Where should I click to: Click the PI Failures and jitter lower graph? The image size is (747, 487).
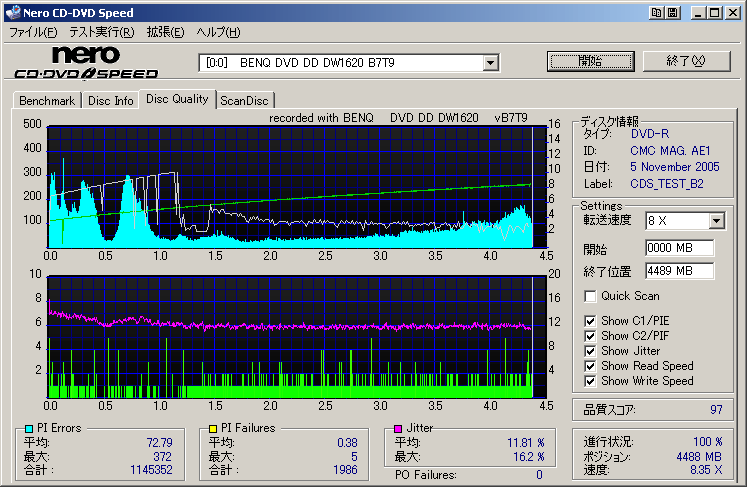(x=296, y=336)
